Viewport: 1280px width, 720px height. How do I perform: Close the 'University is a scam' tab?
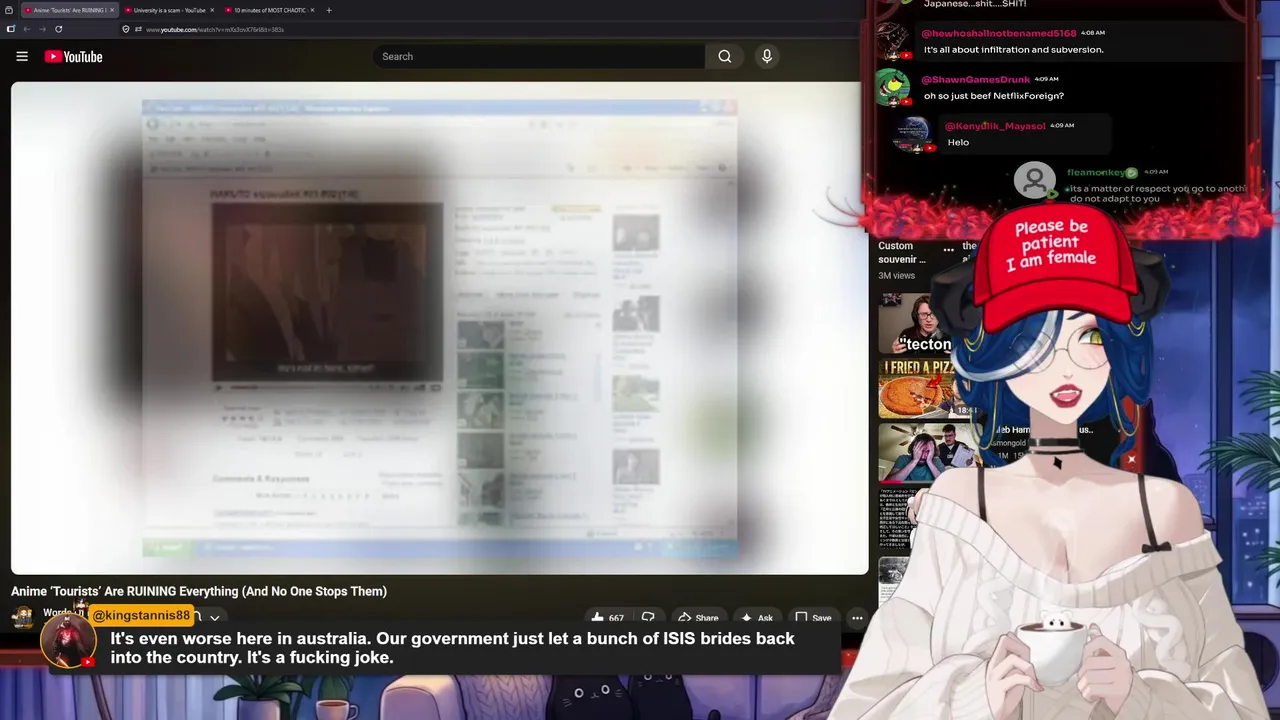pyautogui.click(x=212, y=10)
